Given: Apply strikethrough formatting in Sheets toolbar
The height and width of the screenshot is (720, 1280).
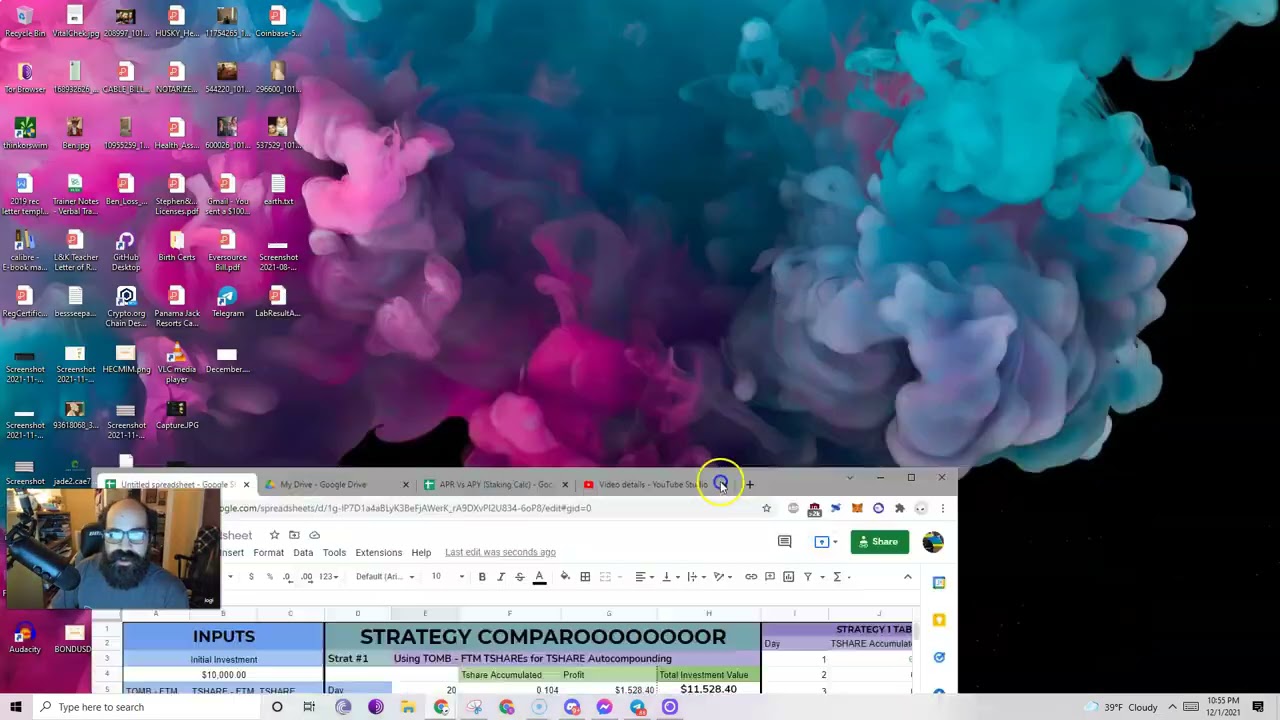Looking at the screenshot, I should [x=519, y=576].
